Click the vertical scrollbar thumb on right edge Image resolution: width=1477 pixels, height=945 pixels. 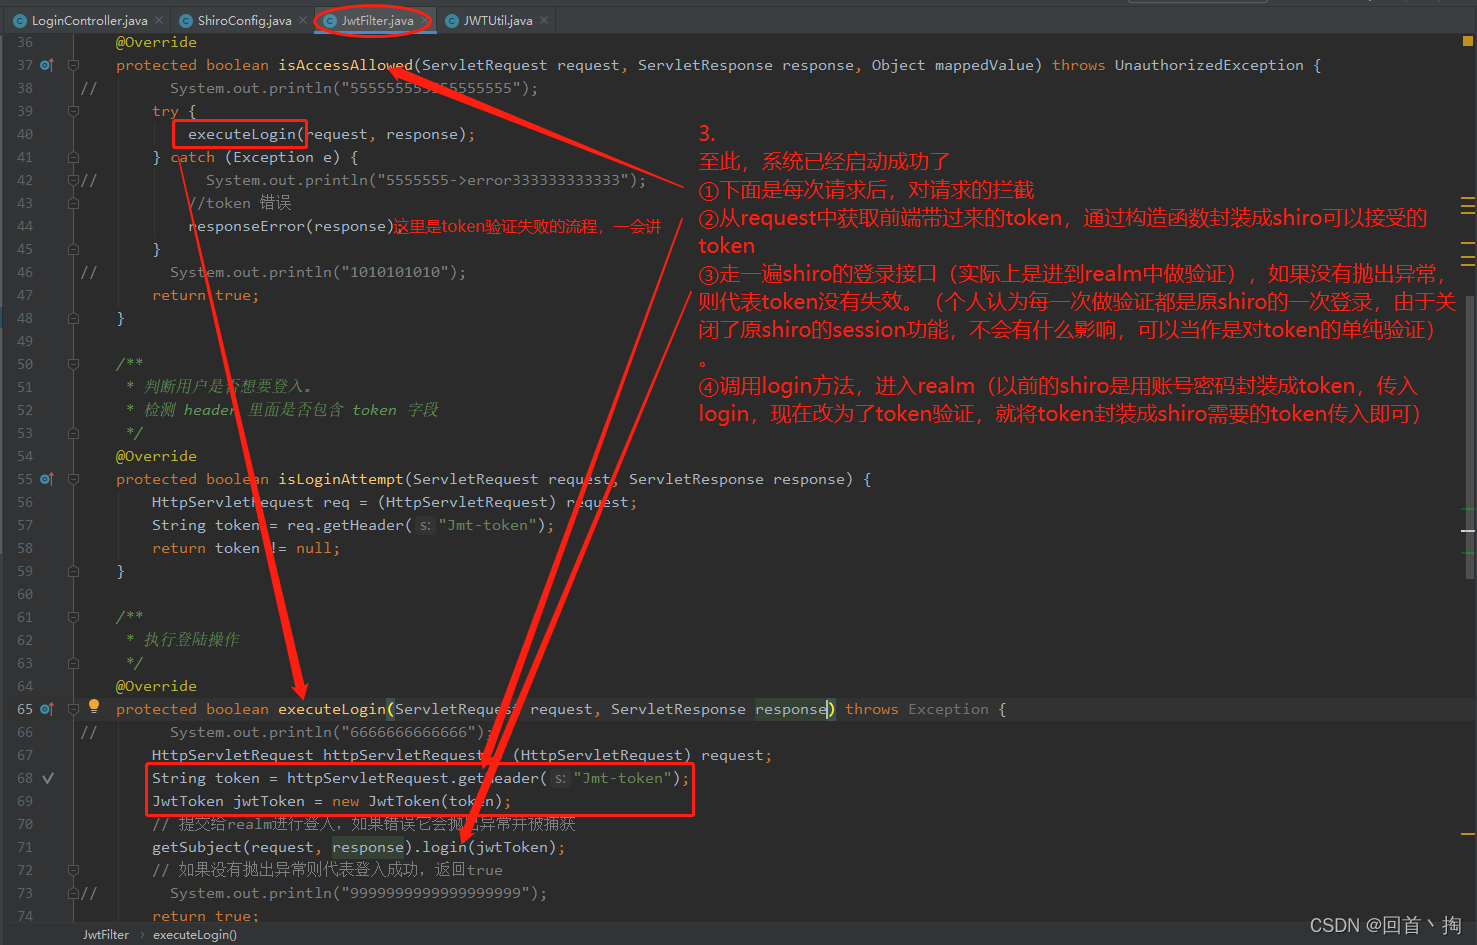pos(1468,437)
